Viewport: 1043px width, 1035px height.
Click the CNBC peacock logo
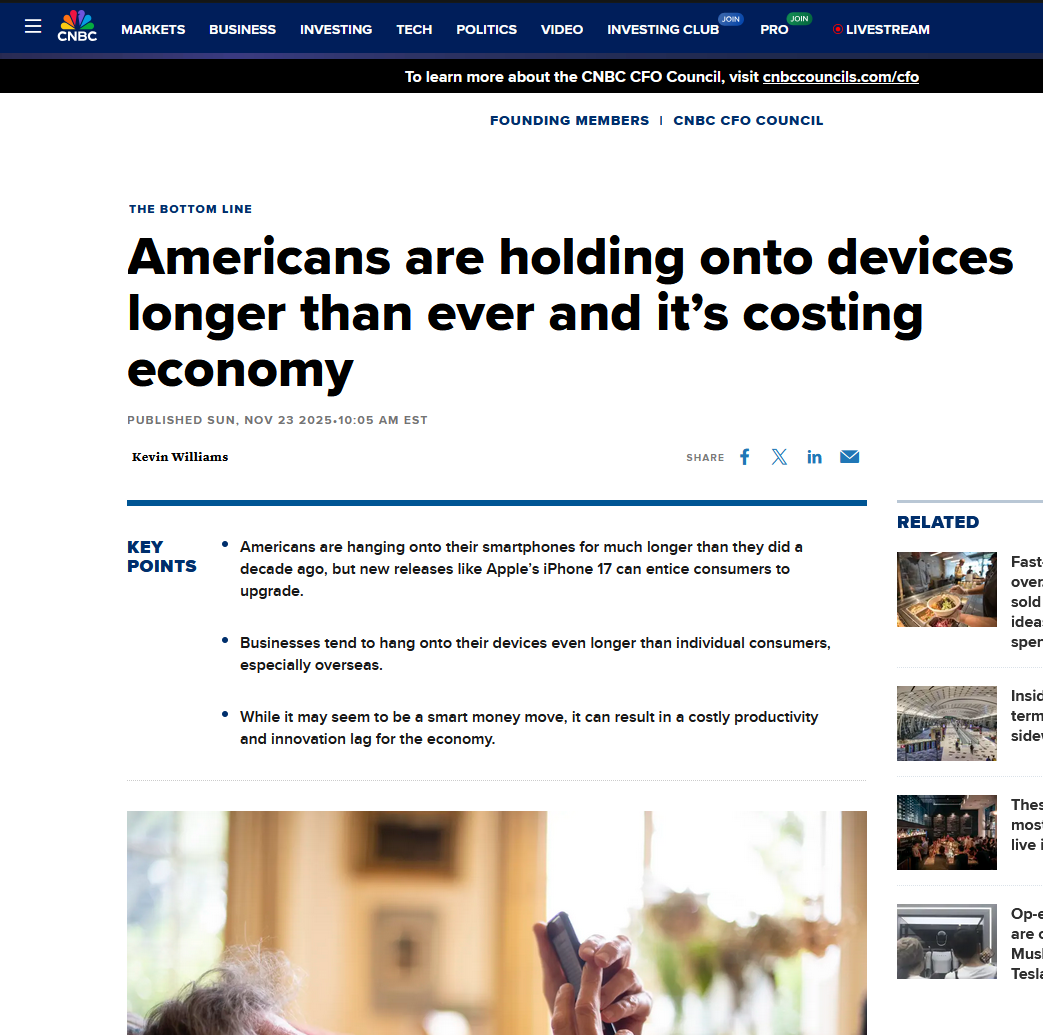click(x=77, y=26)
